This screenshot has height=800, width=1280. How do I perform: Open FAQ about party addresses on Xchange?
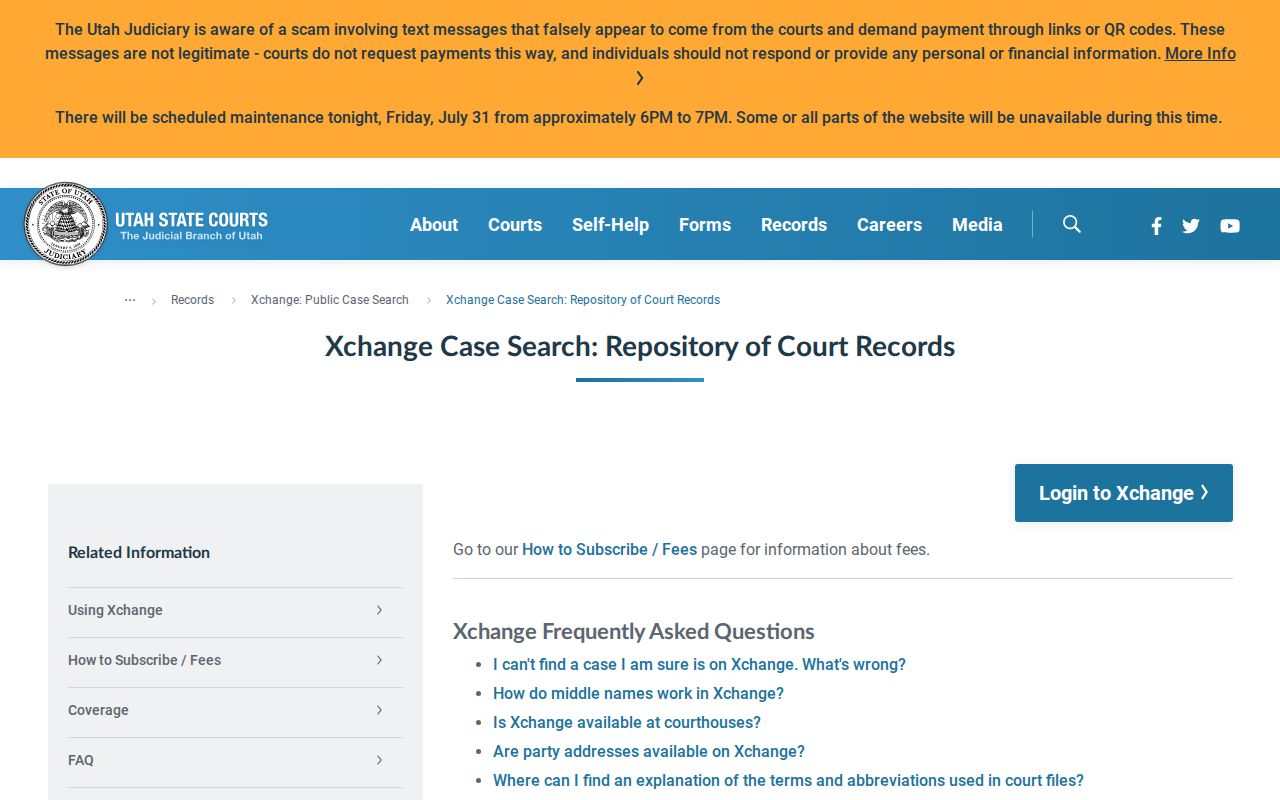click(x=649, y=751)
